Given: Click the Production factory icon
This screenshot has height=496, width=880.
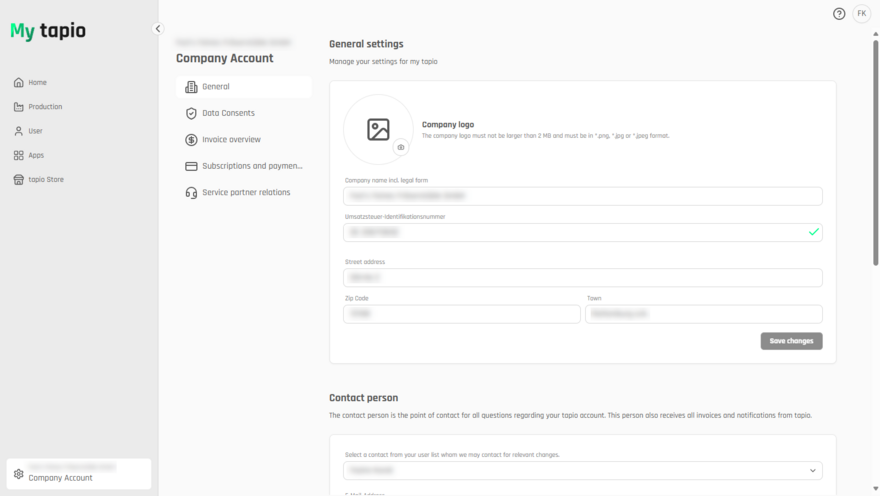Looking at the screenshot, I should coord(19,107).
